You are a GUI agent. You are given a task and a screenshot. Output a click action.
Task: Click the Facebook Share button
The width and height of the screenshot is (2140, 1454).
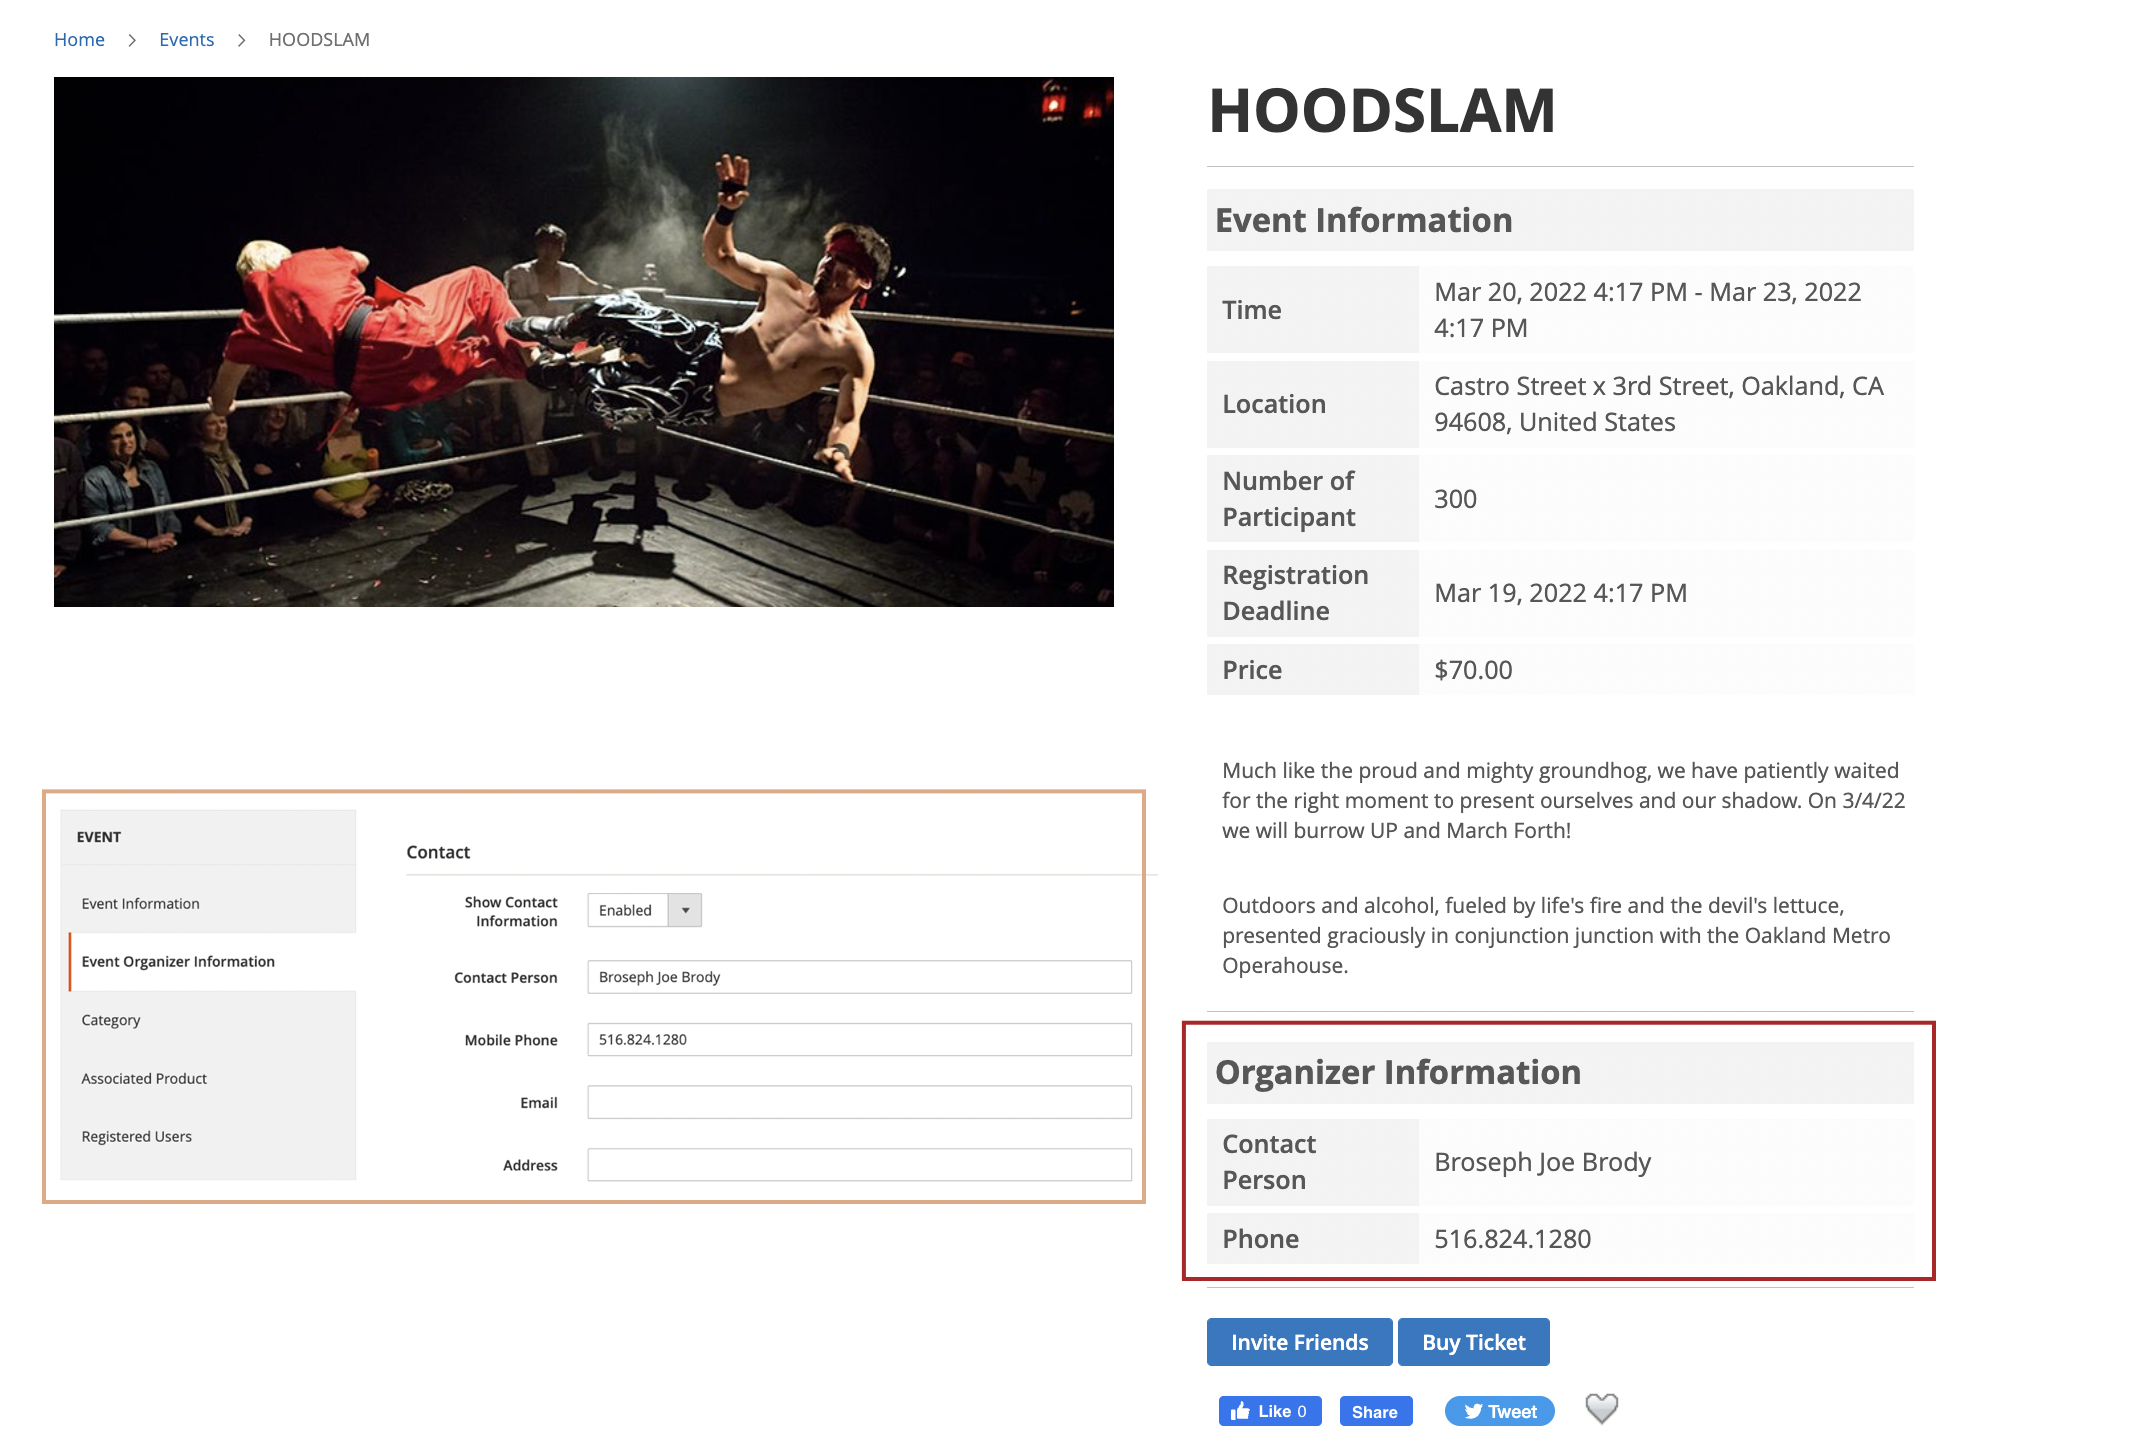(x=1375, y=1411)
